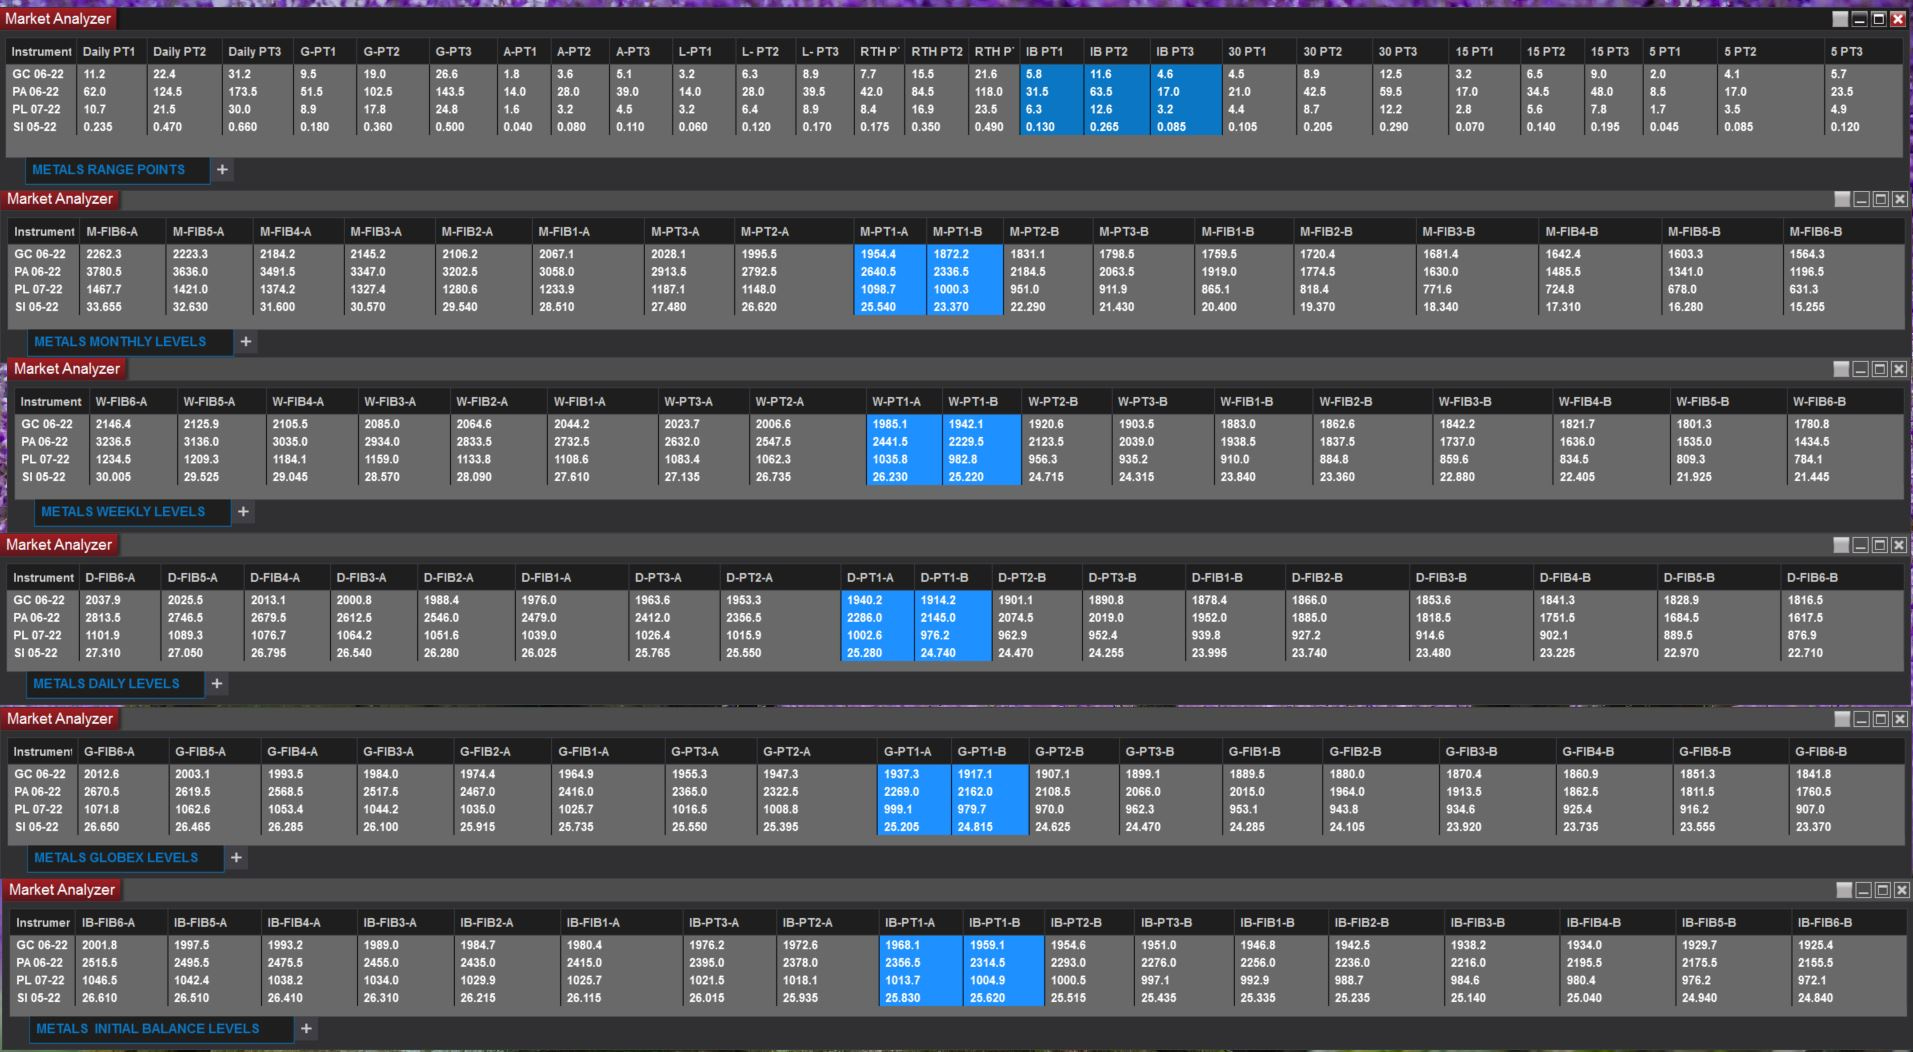Click the D-PT1-A column header
The width and height of the screenshot is (1913, 1052).
[x=877, y=578]
